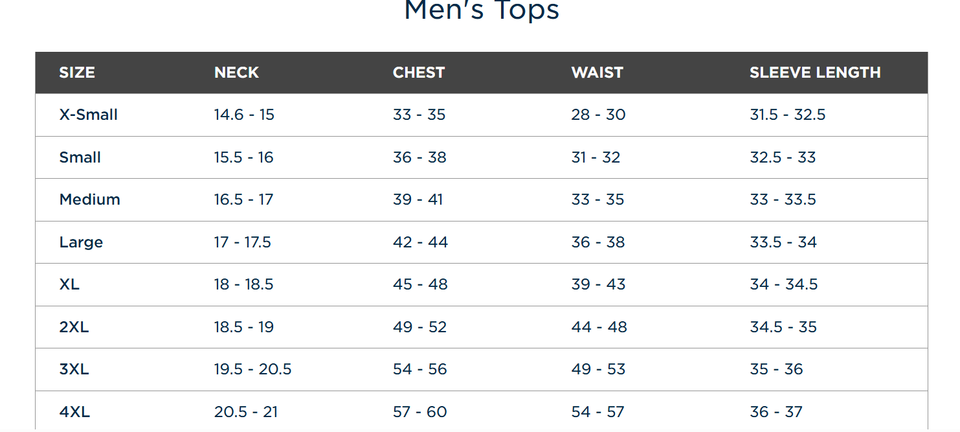This screenshot has width=960, height=432.
Task: Click the Medium neck value 16.5 - 17
Action: (x=243, y=200)
